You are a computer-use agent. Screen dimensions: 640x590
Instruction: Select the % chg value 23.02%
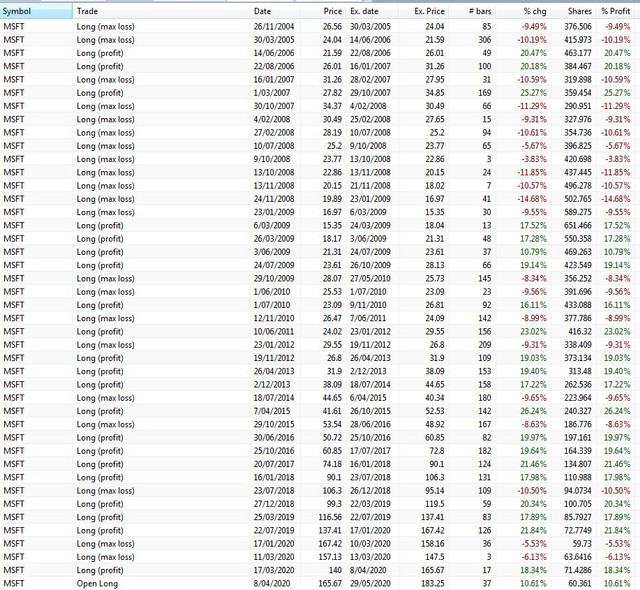[x=533, y=332]
